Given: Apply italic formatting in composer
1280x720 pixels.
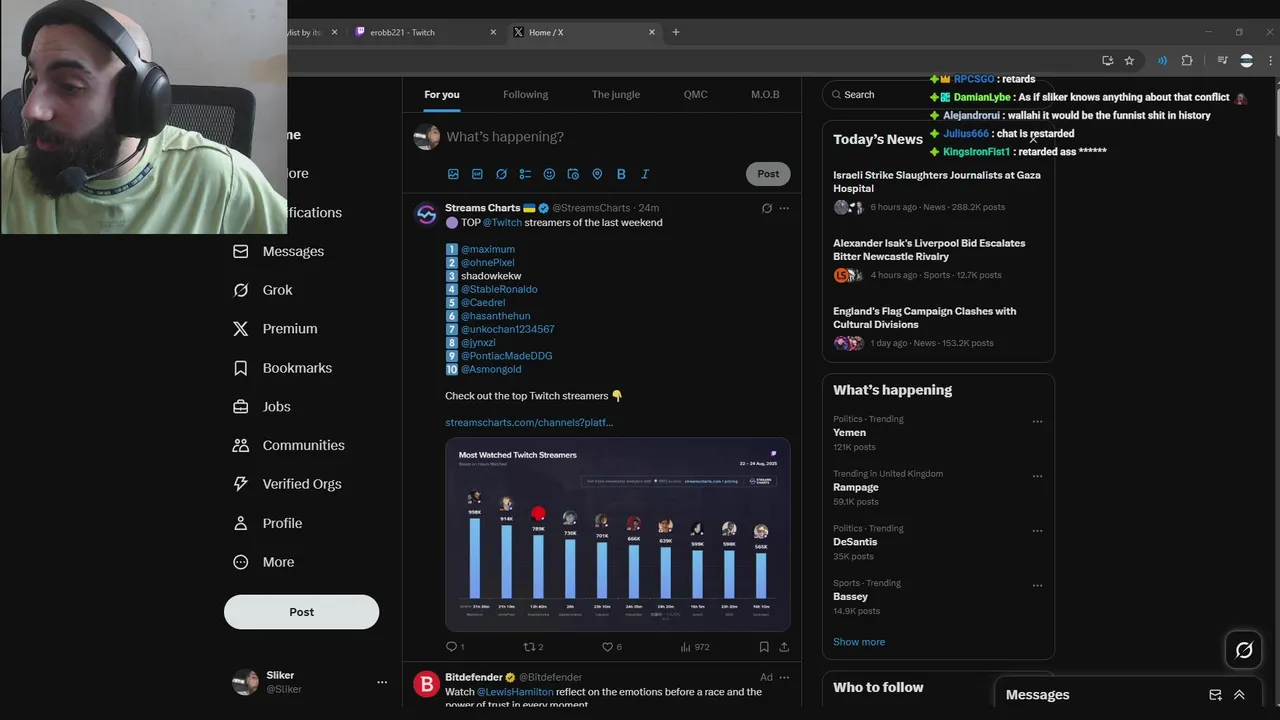Looking at the screenshot, I should tap(645, 174).
